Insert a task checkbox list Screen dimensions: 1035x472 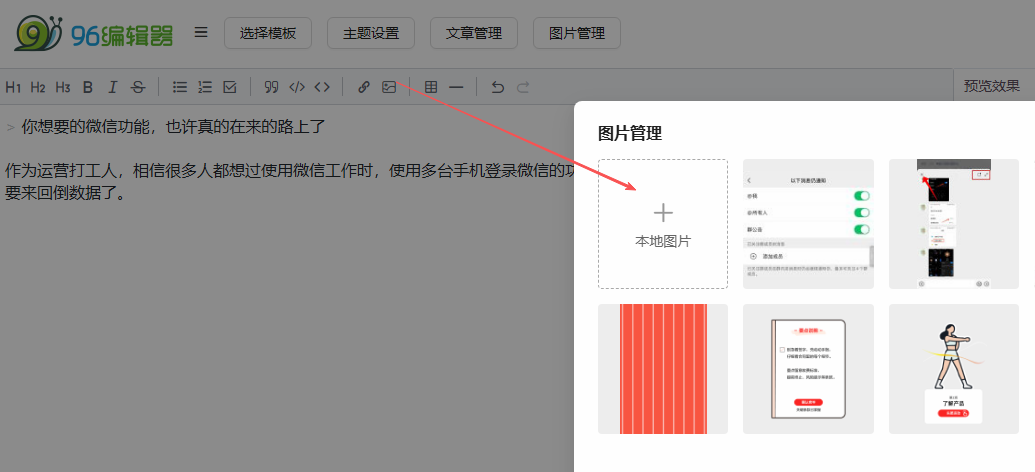click(x=230, y=87)
